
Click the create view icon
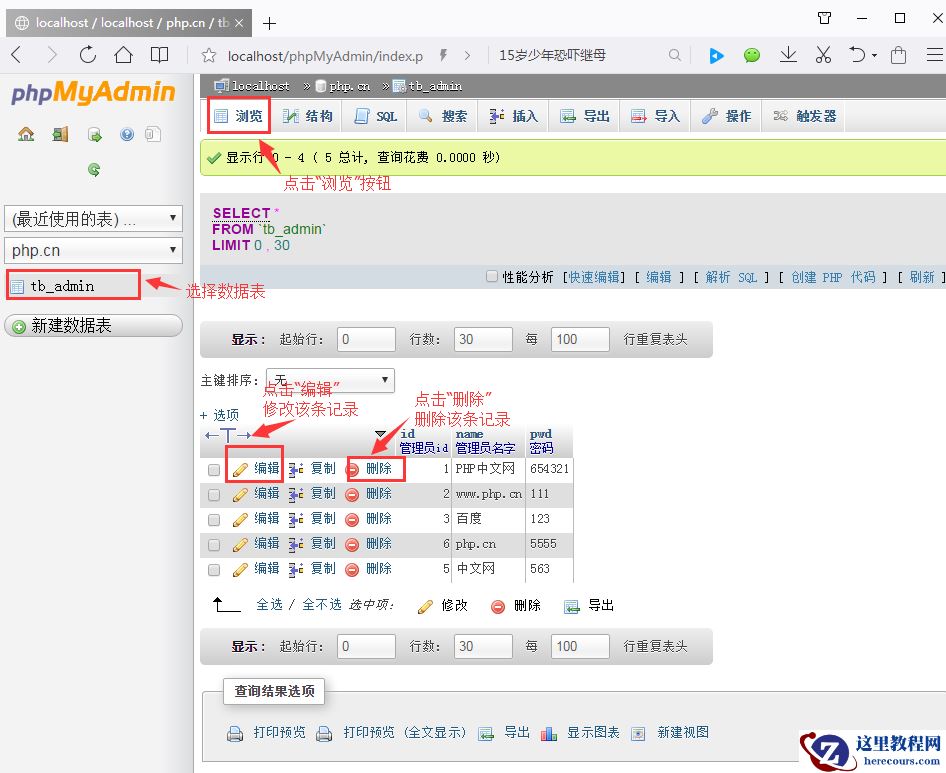point(638,734)
